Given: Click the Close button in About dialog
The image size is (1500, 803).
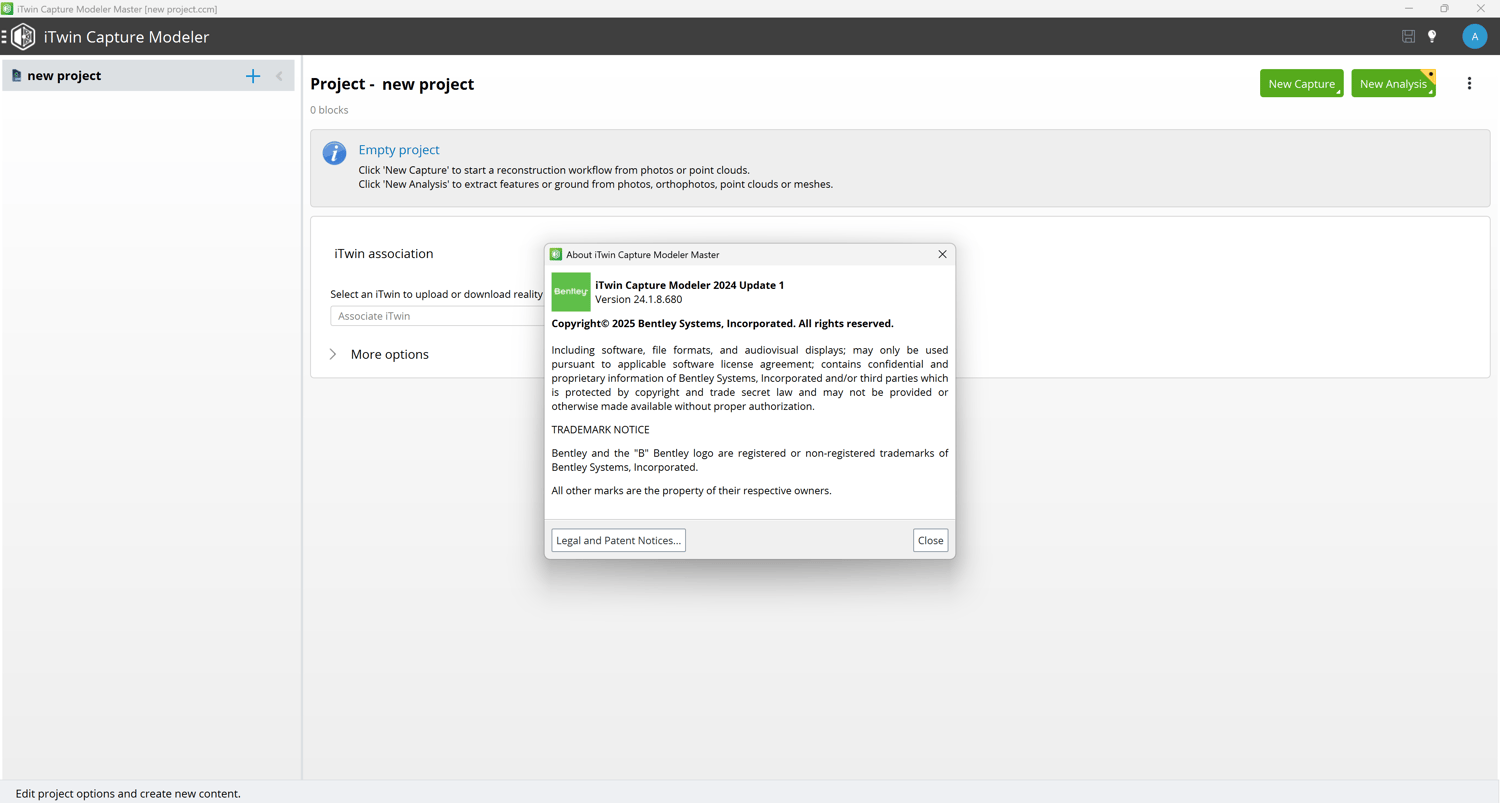Looking at the screenshot, I should click(930, 541).
